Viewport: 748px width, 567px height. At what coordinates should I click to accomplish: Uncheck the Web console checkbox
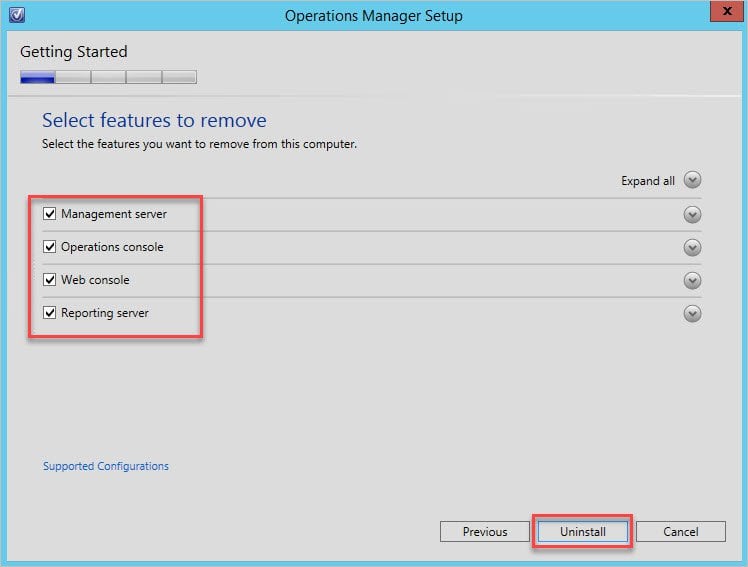pos(50,279)
